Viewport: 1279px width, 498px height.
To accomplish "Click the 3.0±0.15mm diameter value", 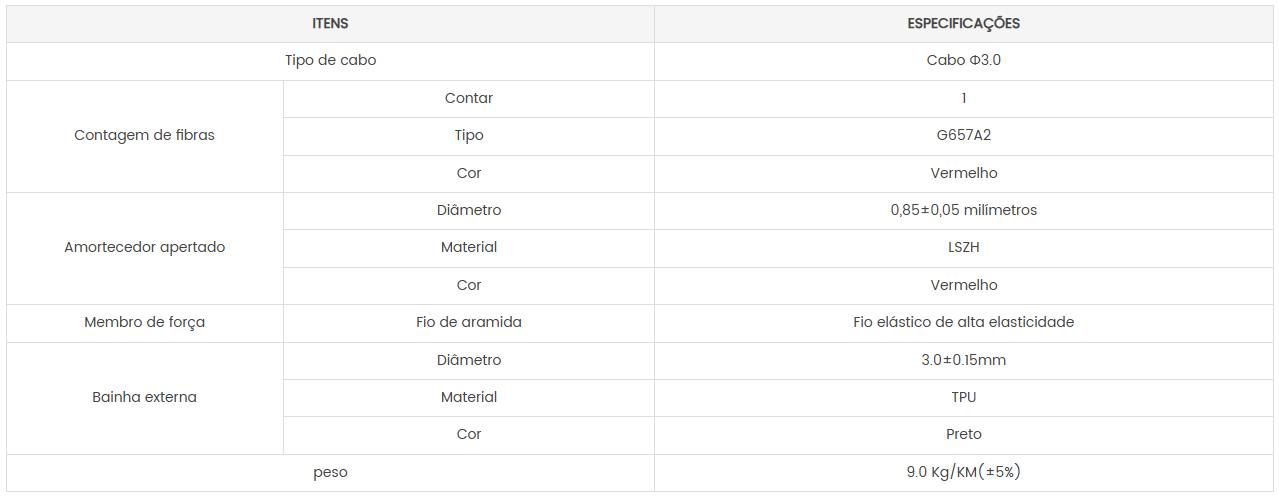I will [x=963, y=360].
